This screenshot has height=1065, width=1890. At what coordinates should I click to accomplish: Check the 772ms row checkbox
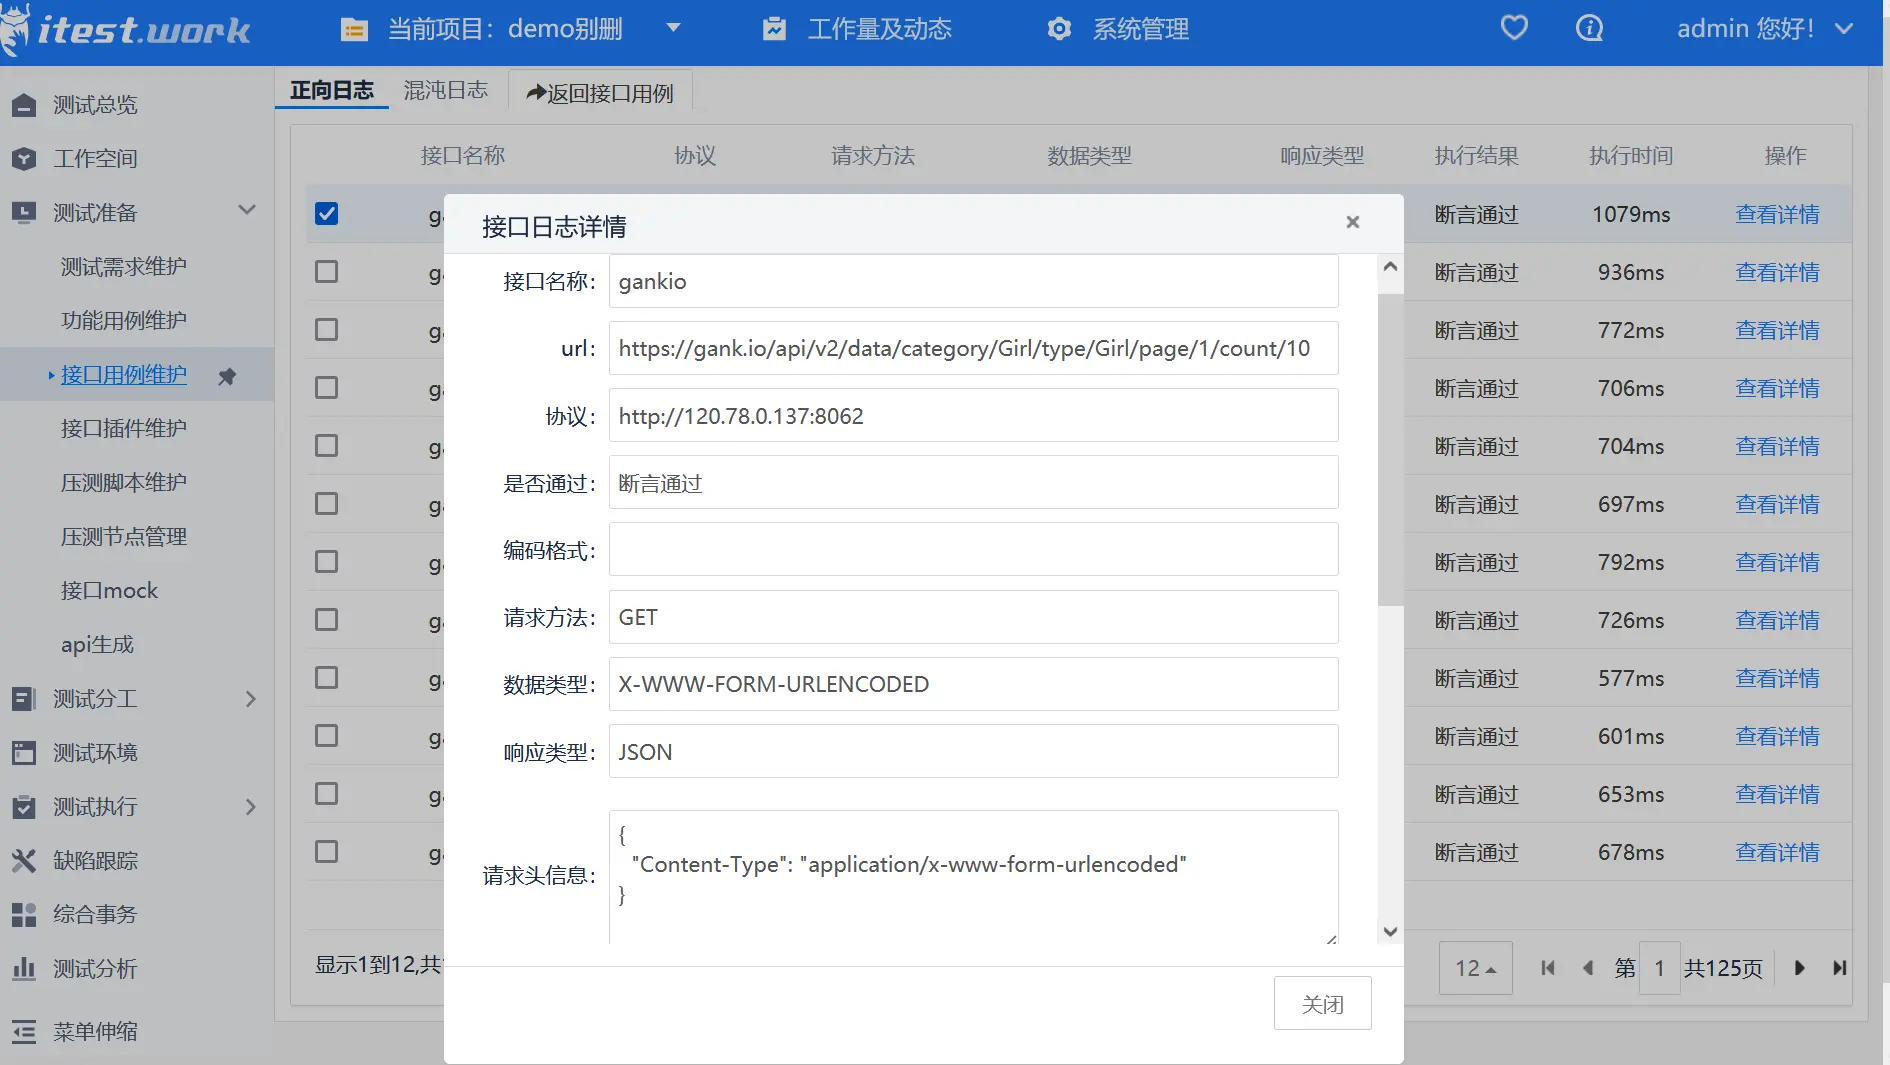326,330
